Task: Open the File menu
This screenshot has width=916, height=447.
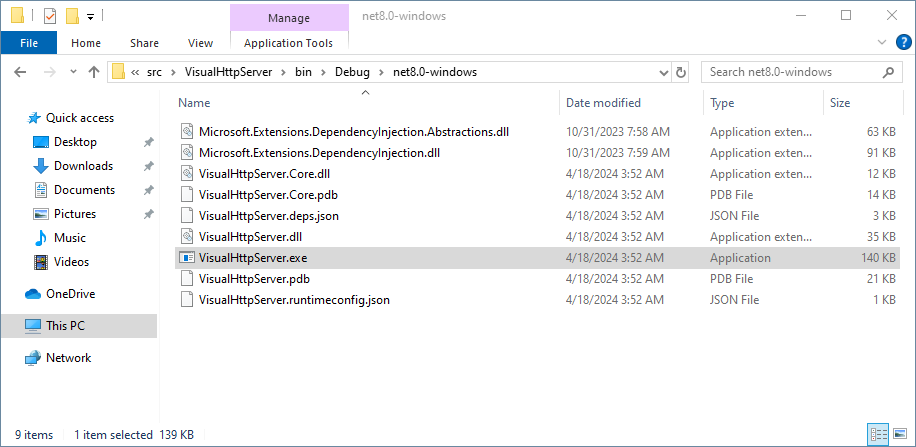Action: click(x=29, y=43)
